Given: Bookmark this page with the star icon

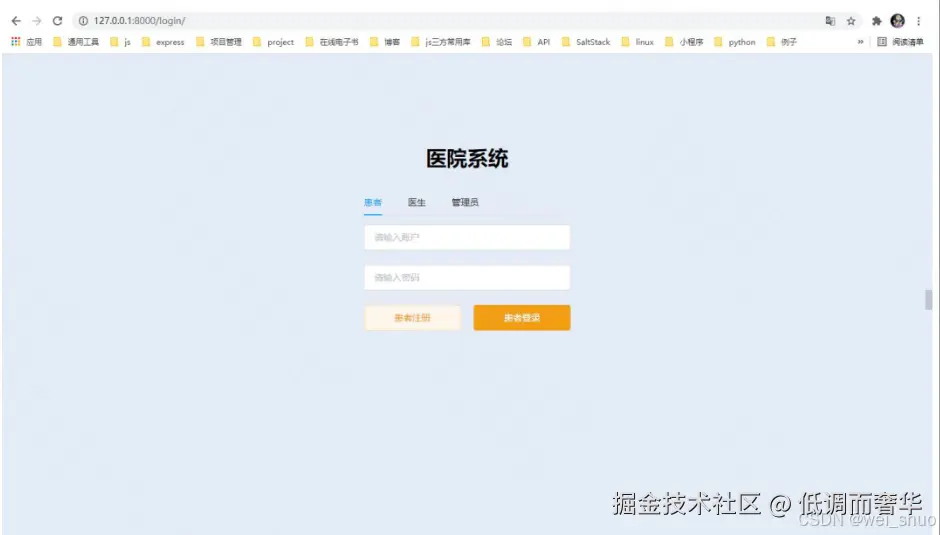Looking at the screenshot, I should (851, 21).
